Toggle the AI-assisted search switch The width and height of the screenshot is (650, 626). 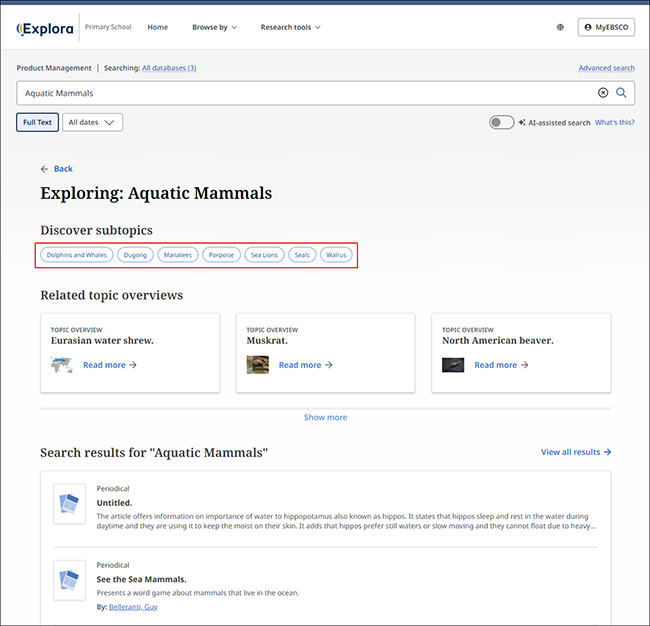(501, 122)
